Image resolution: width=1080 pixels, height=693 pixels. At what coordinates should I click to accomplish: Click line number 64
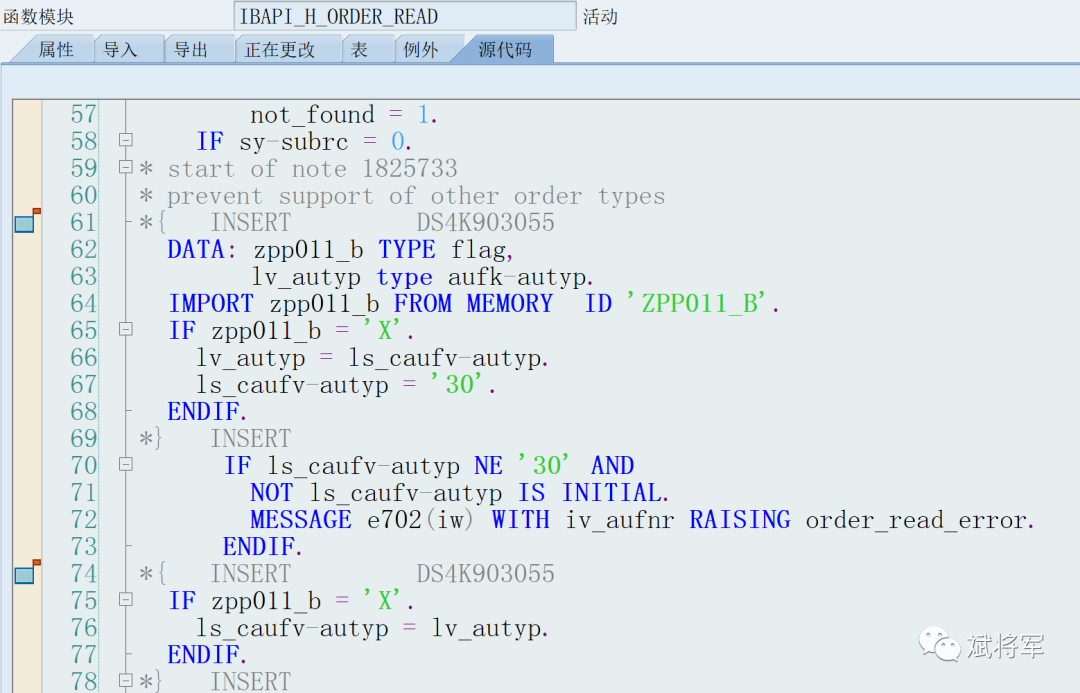[84, 303]
